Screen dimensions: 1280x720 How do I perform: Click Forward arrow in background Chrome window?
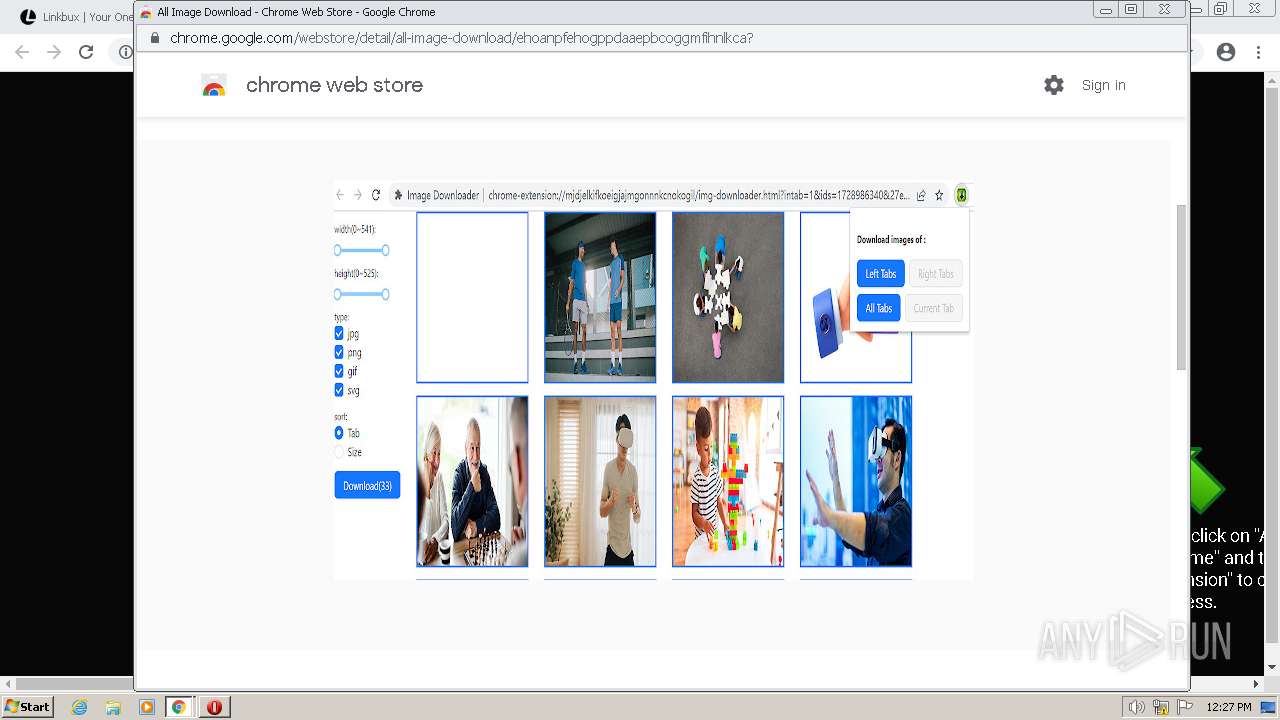(x=54, y=52)
